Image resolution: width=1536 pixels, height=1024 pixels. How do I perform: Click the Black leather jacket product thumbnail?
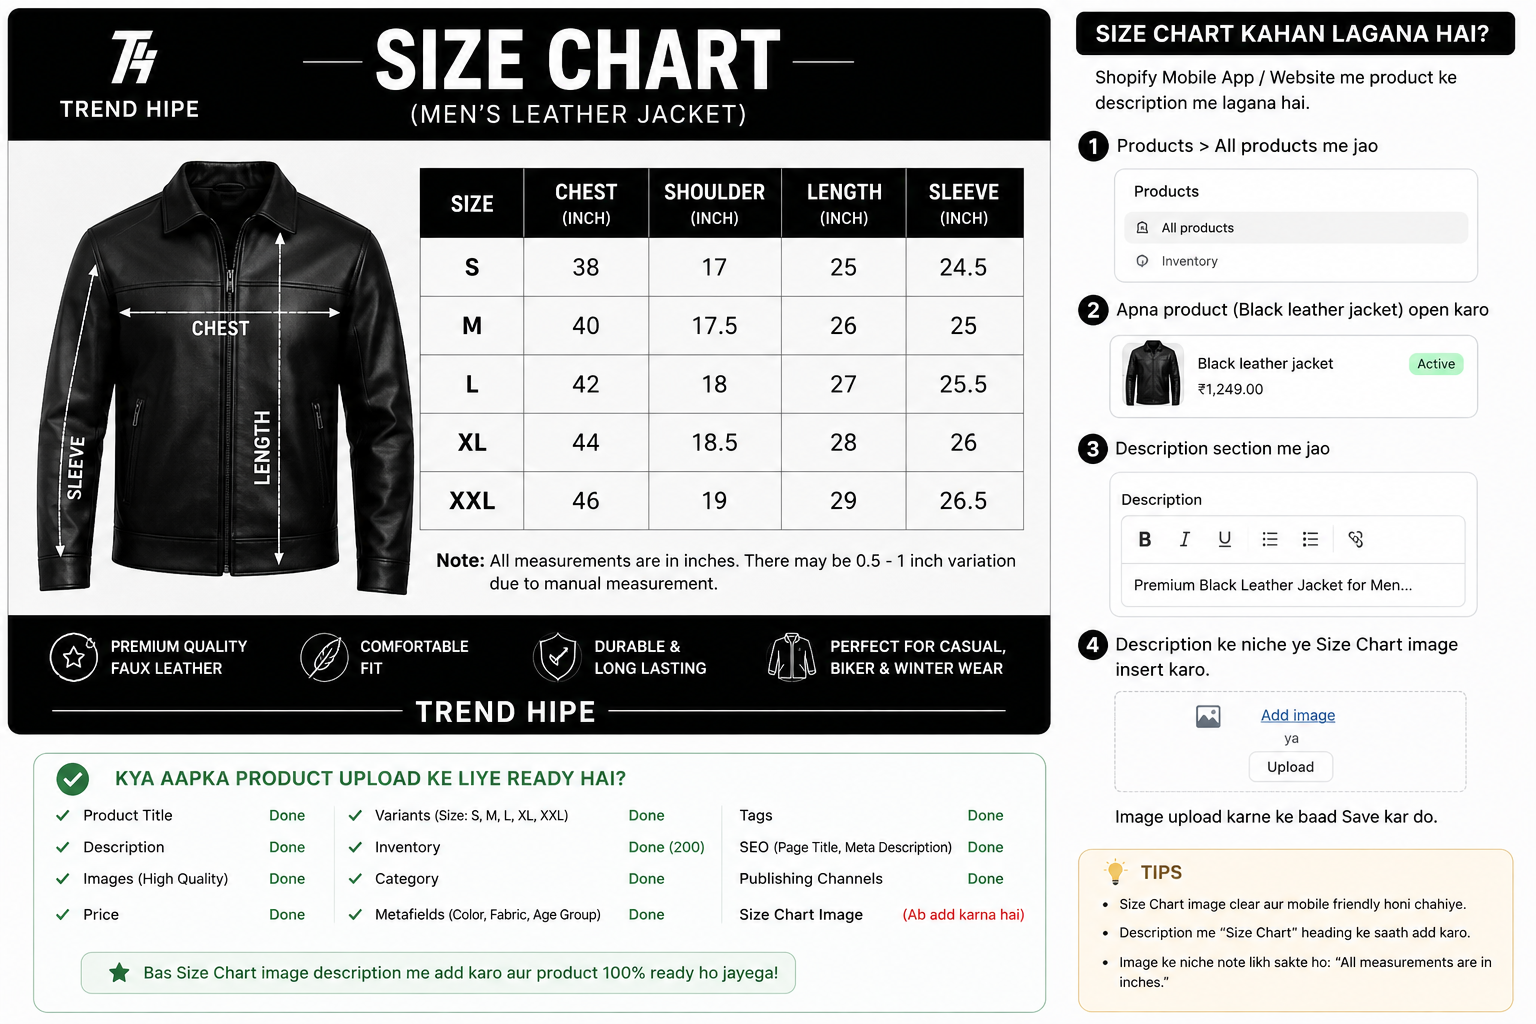(1152, 374)
